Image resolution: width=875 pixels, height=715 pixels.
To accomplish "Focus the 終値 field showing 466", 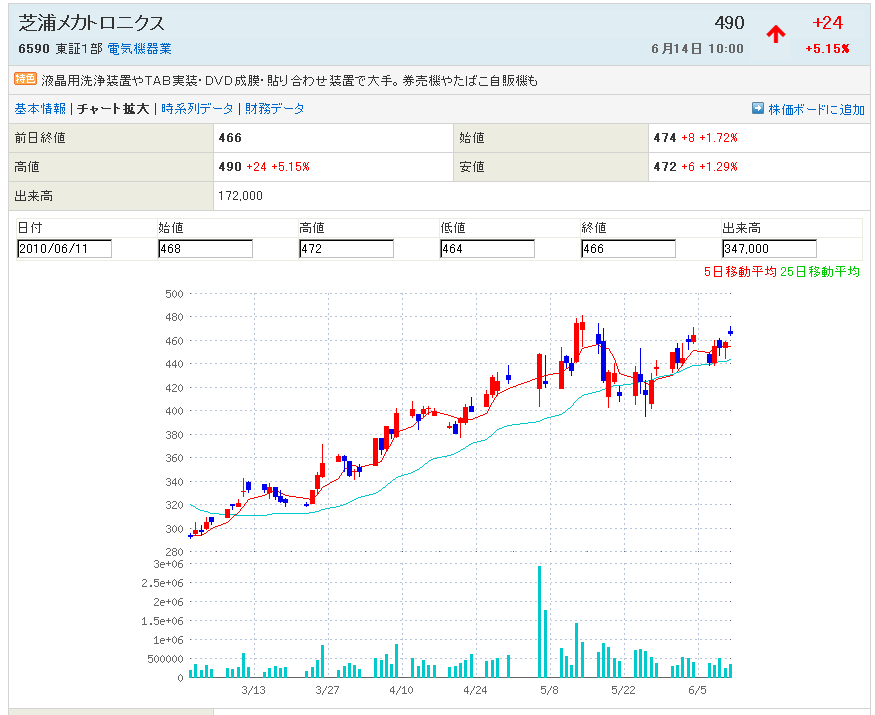I will [628, 249].
